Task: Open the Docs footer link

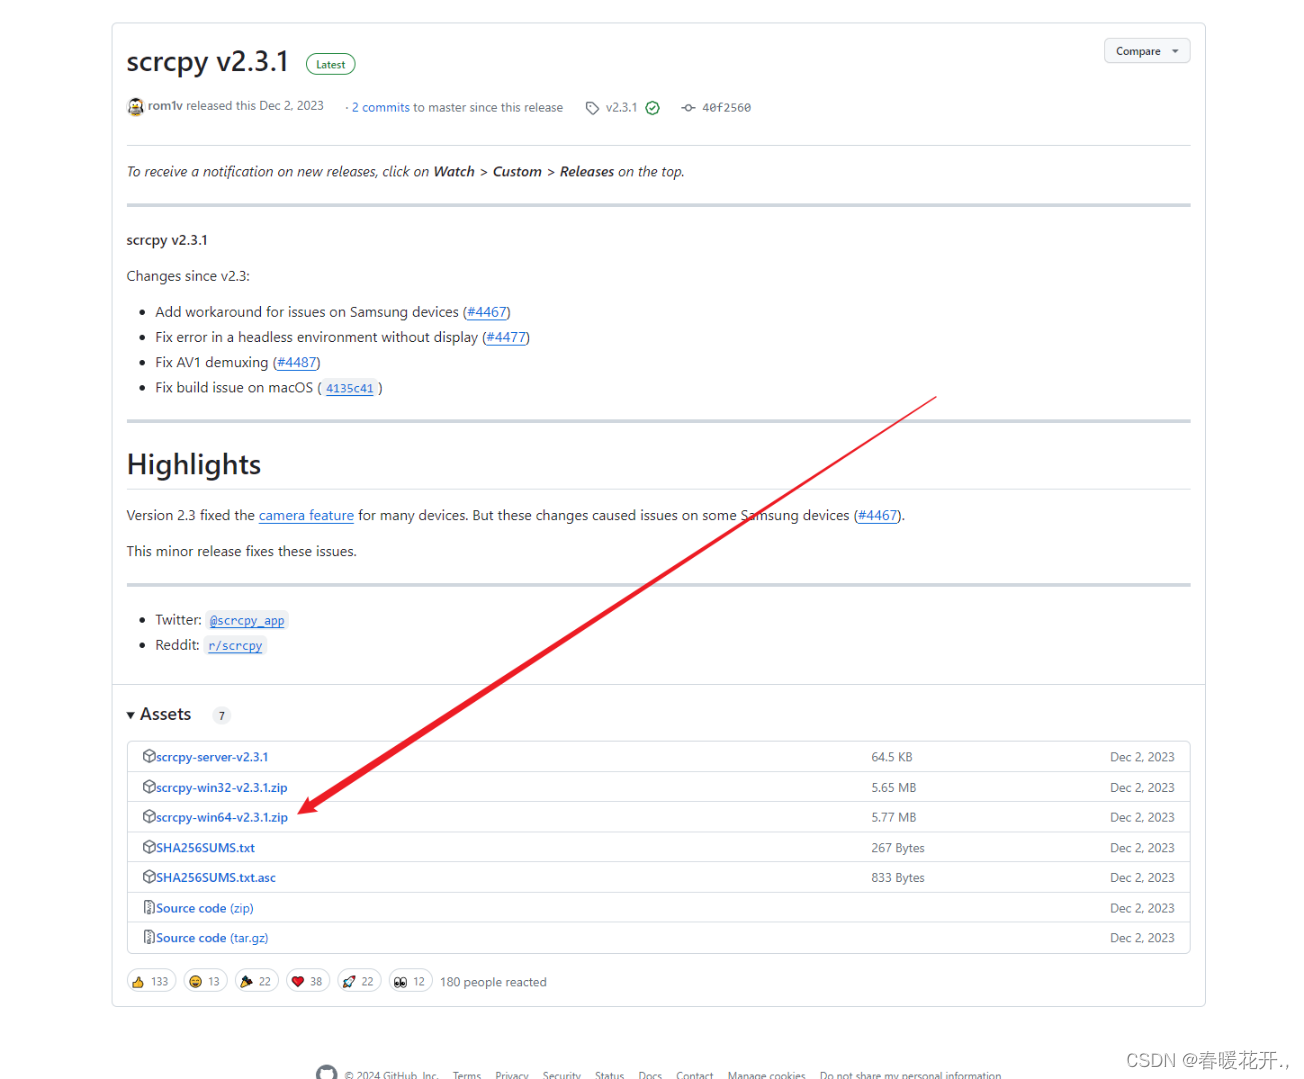Action: [650, 1075]
